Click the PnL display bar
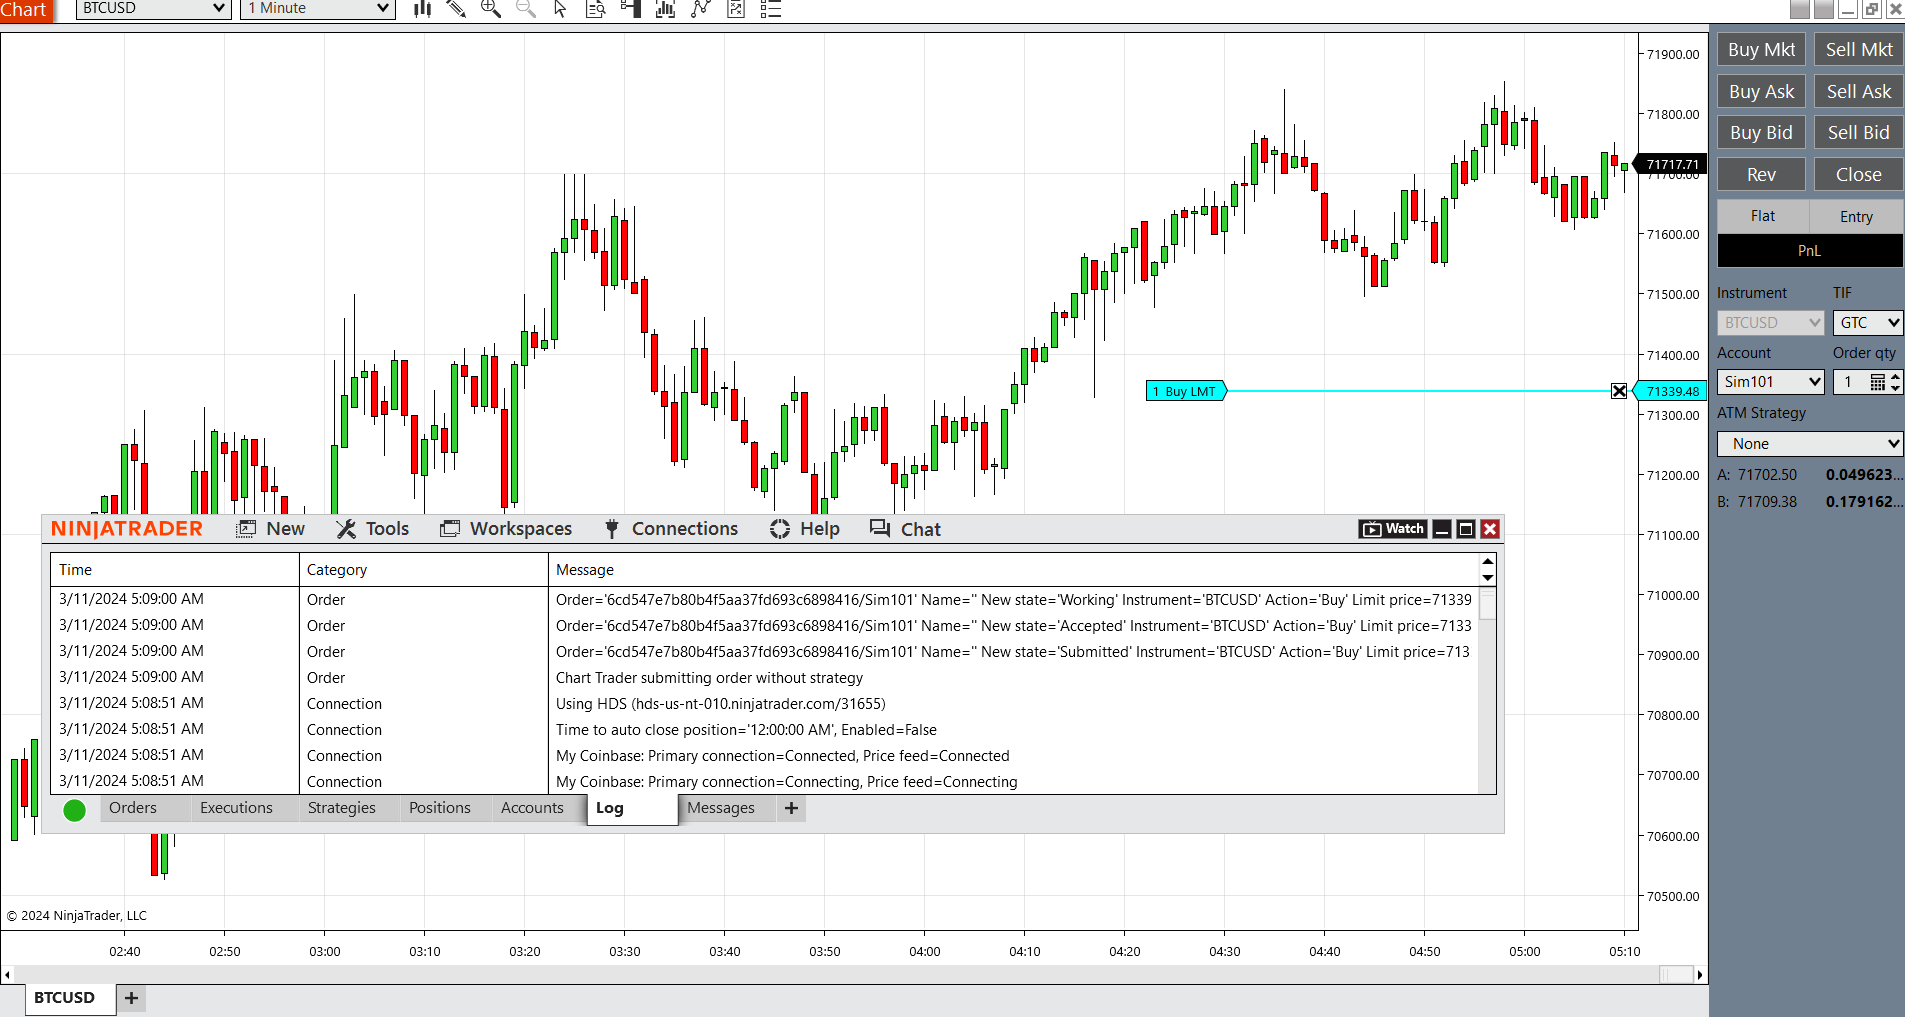Screen dimensions: 1905x1017 (1810, 251)
